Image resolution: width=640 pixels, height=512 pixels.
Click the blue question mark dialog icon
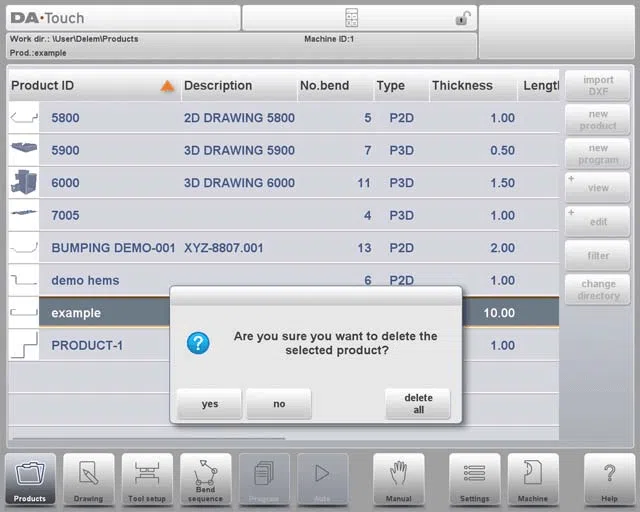coord(198,343)
